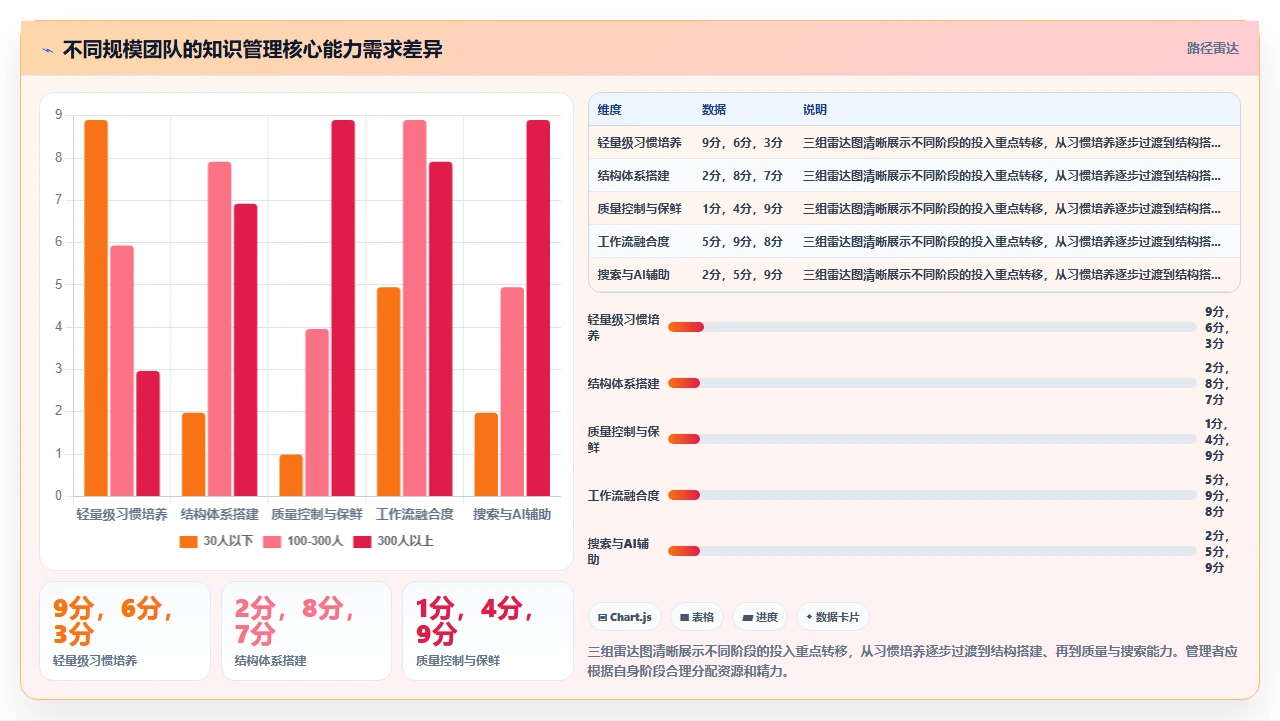
Task: Click table value 2分，5分，9分
Action: [742, 275]
